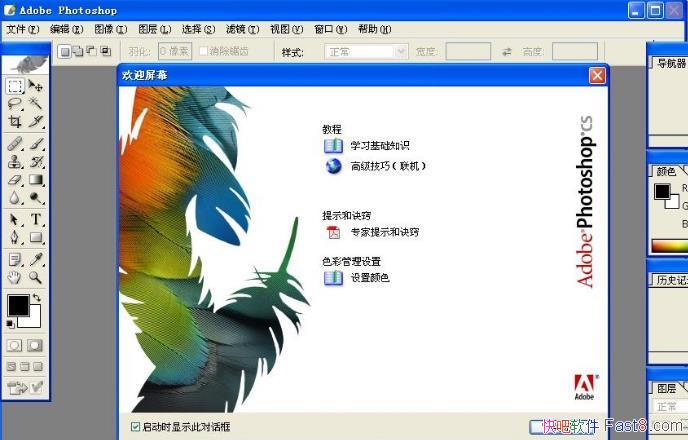Select the Notes tool
This screenshot has width=688, height=440.
coord(15,259)
